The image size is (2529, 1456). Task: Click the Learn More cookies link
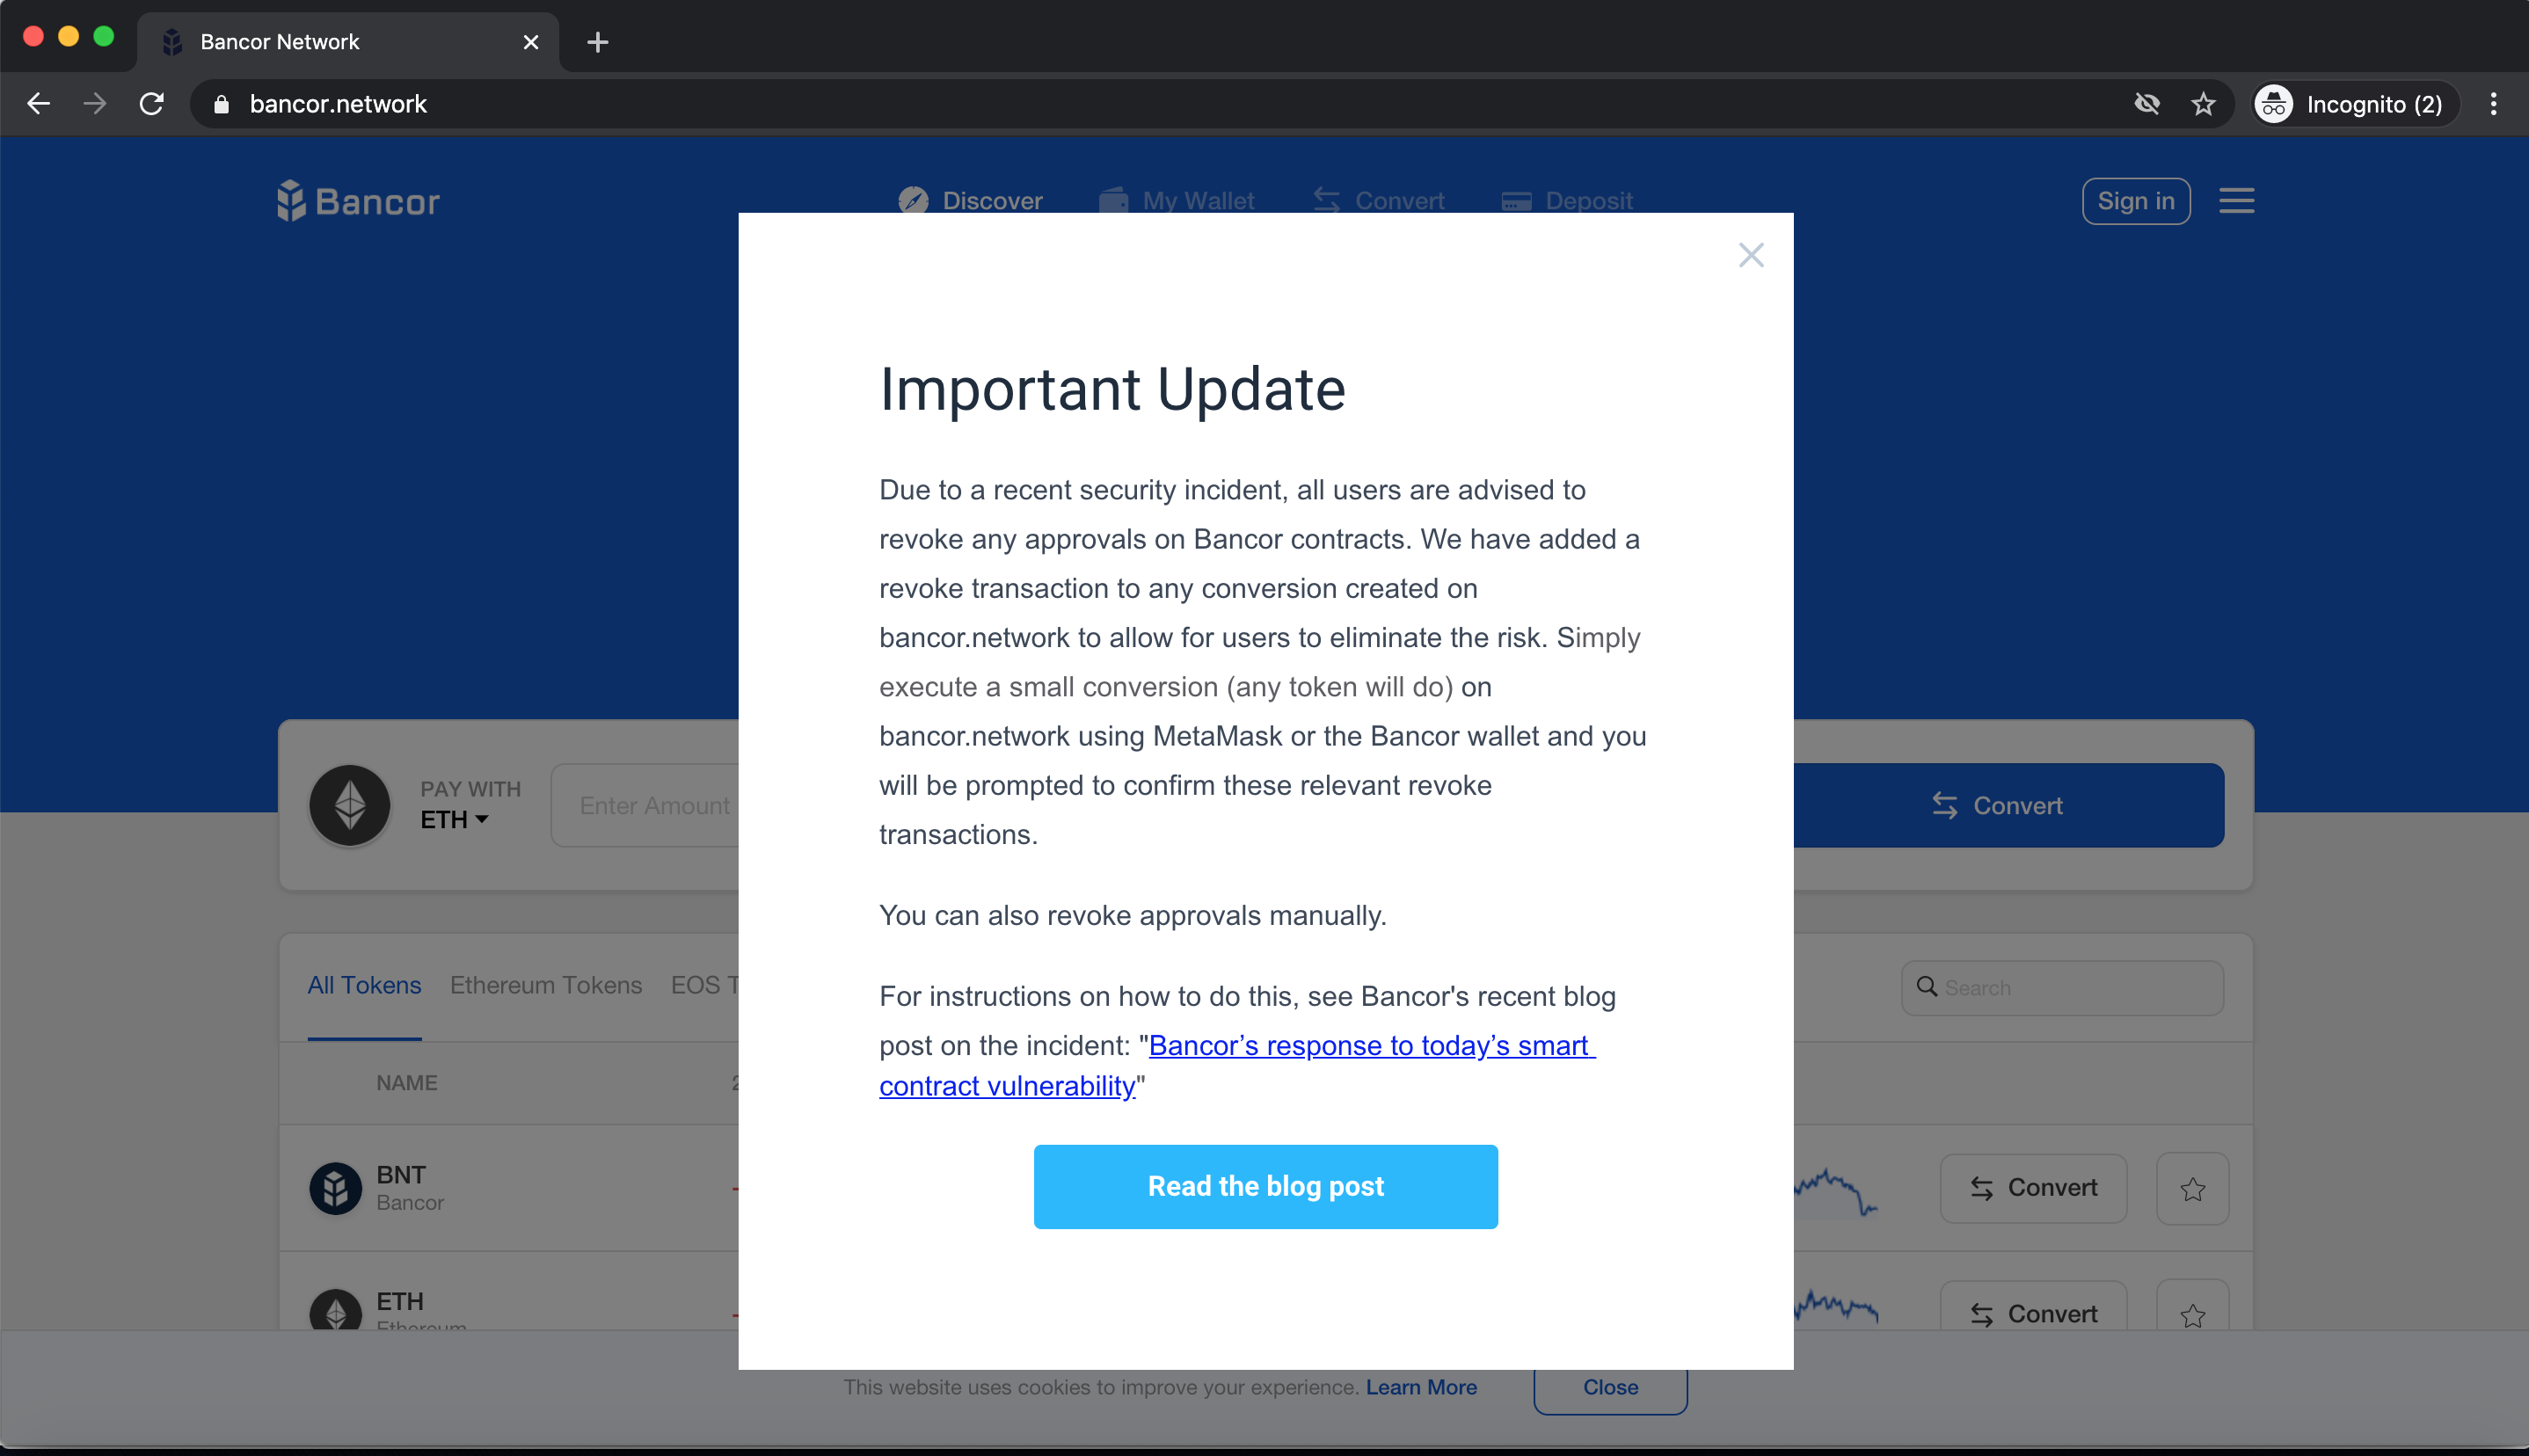pos(1420,1387)
